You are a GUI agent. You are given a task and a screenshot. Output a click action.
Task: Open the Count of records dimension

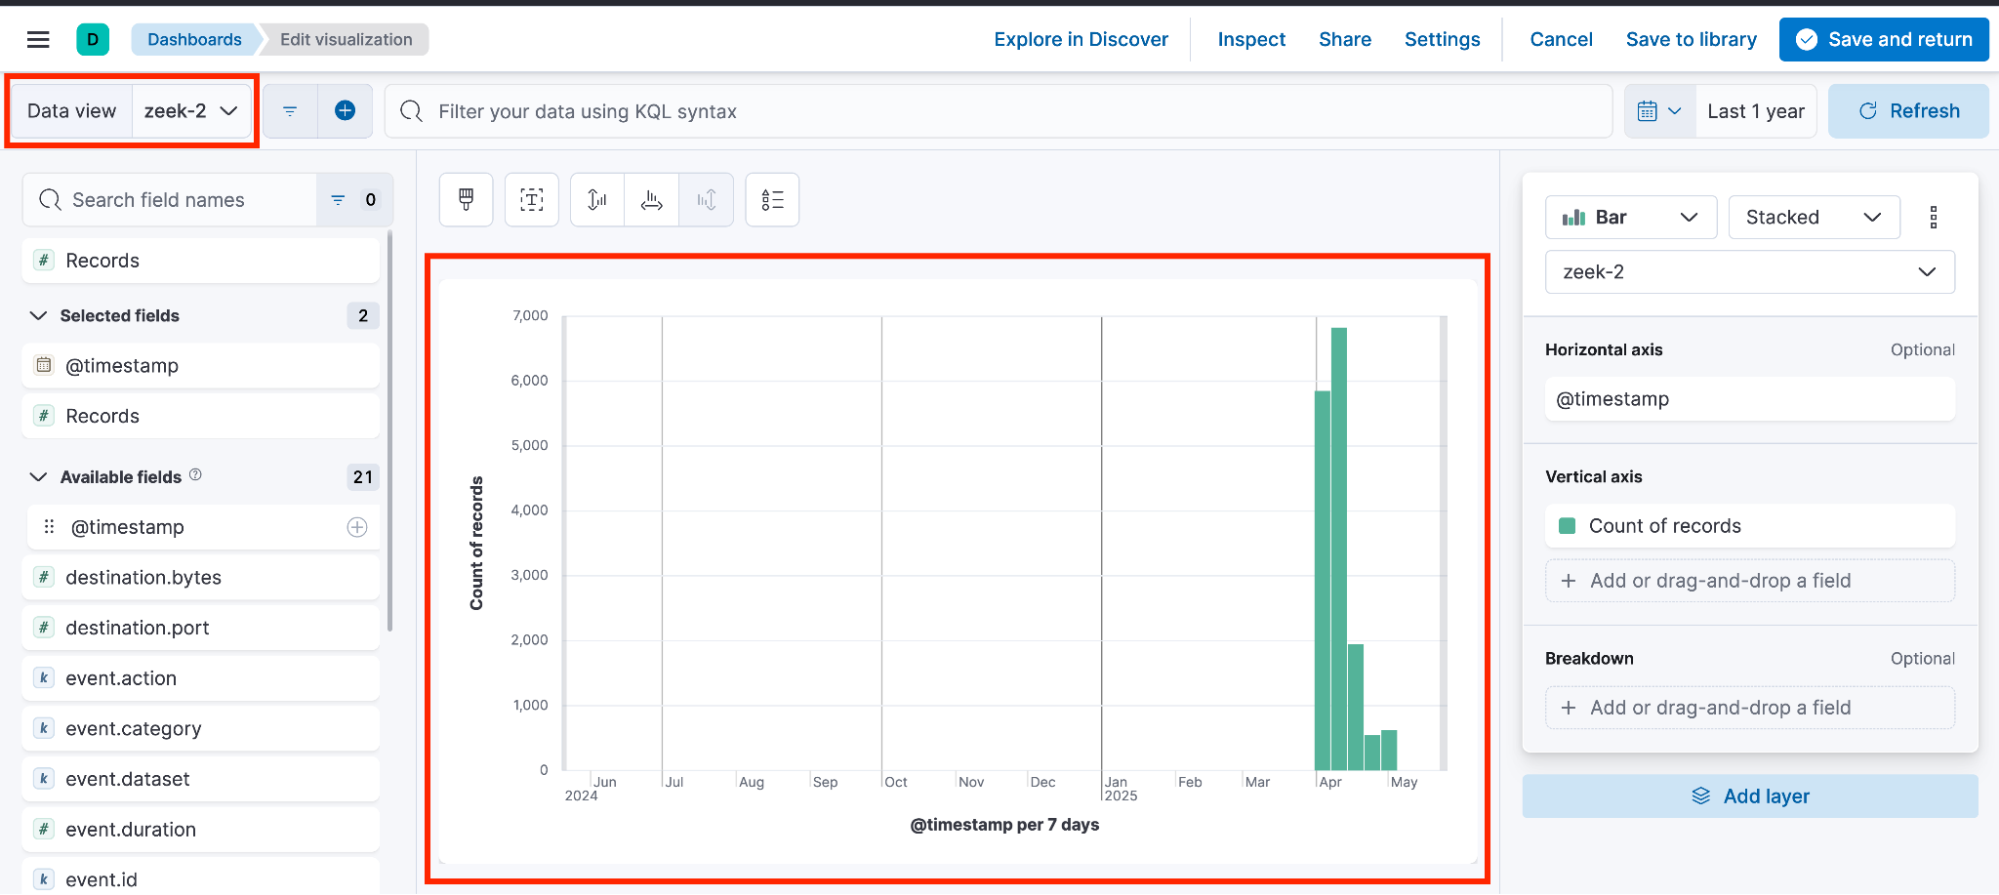tap(1749, 526)
